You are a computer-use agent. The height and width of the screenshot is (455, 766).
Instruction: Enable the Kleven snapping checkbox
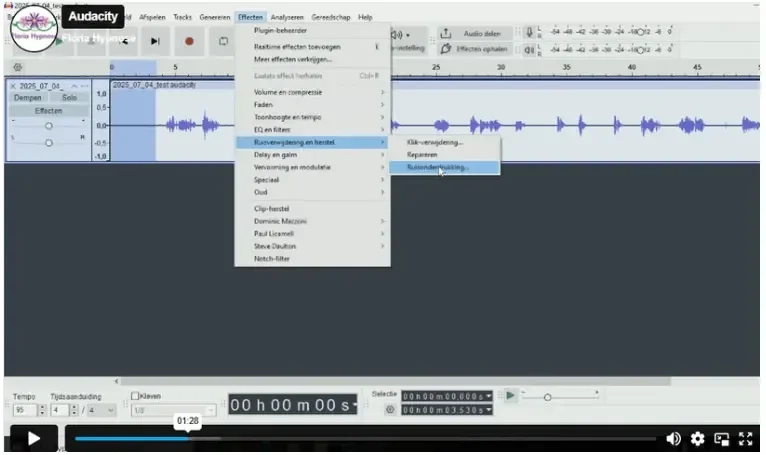pos(135,396)
